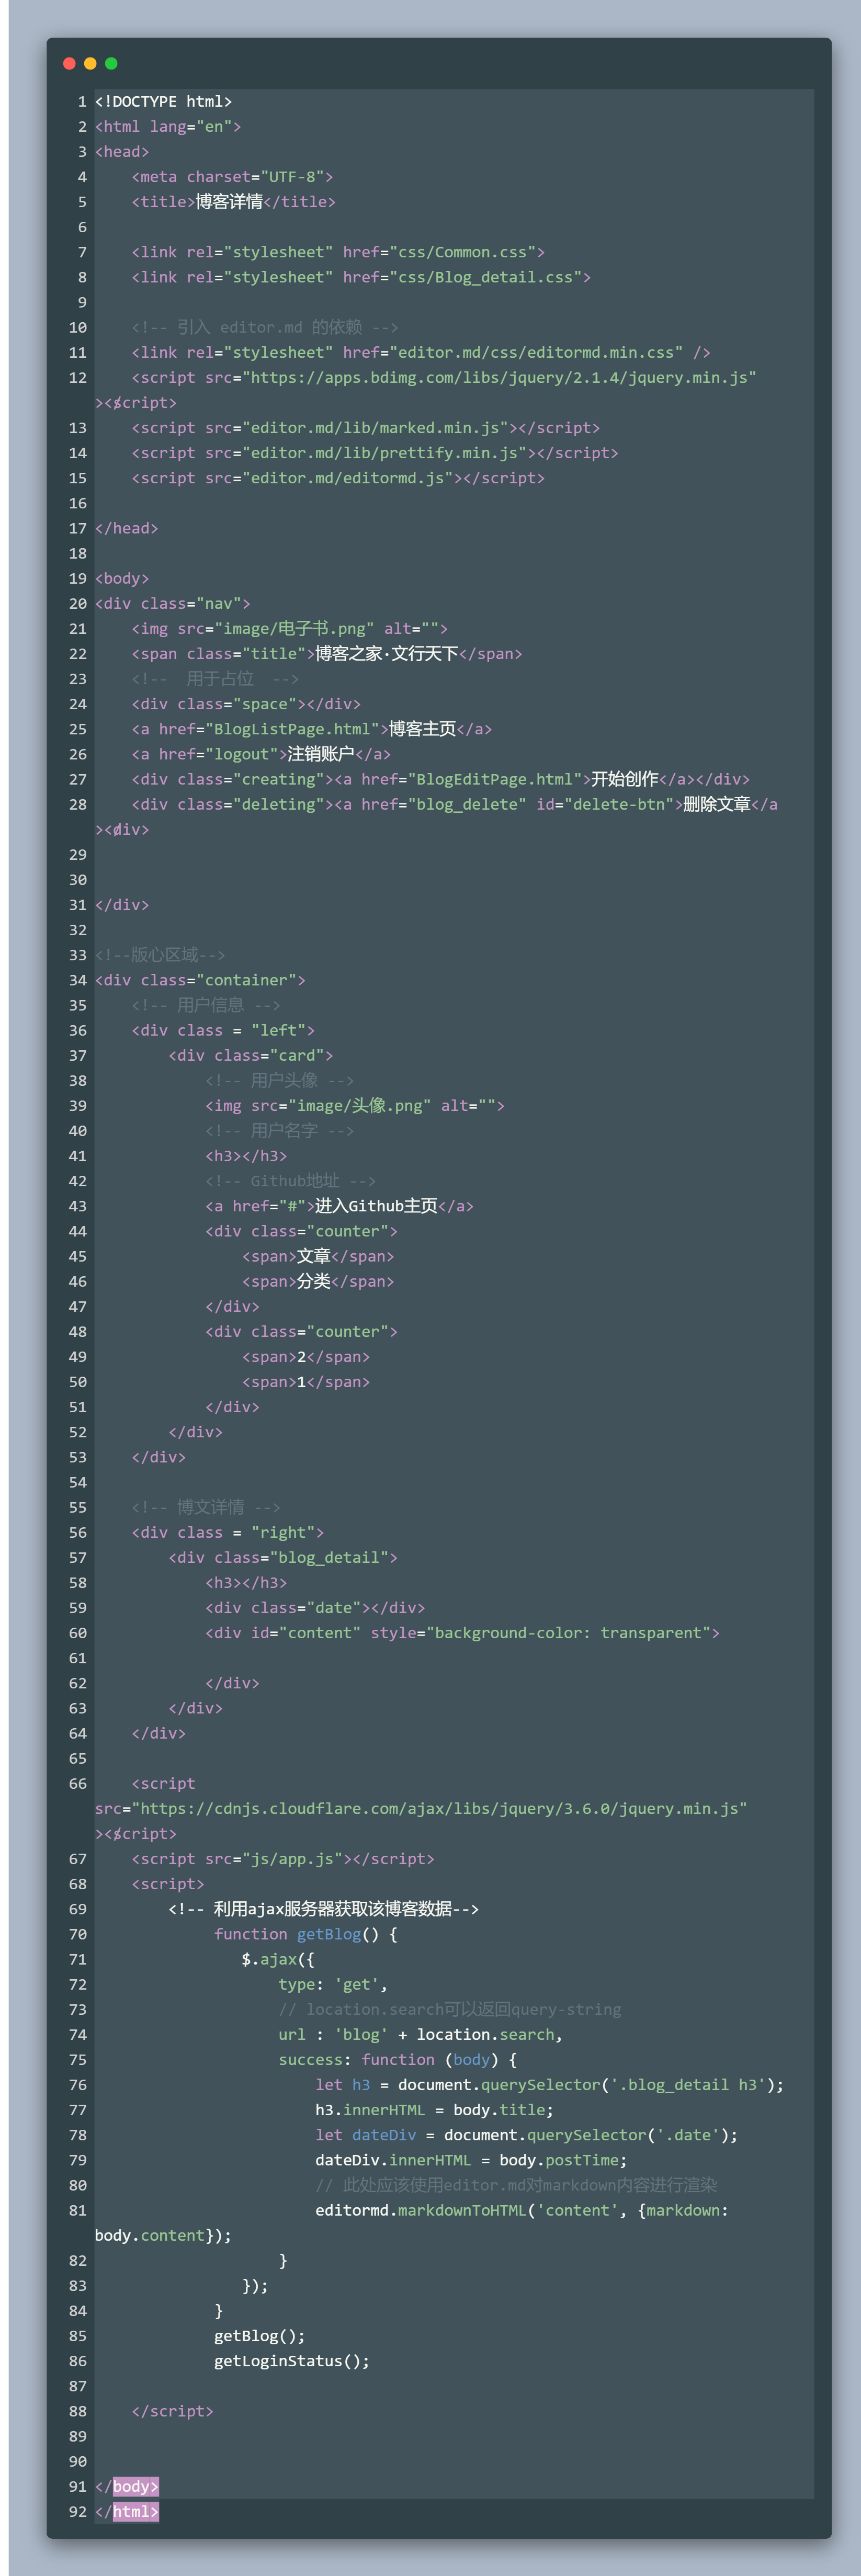Click the 版心区域 comment on line 33
The width and height of the screenshot is (861, 2576).
[160, 955]
